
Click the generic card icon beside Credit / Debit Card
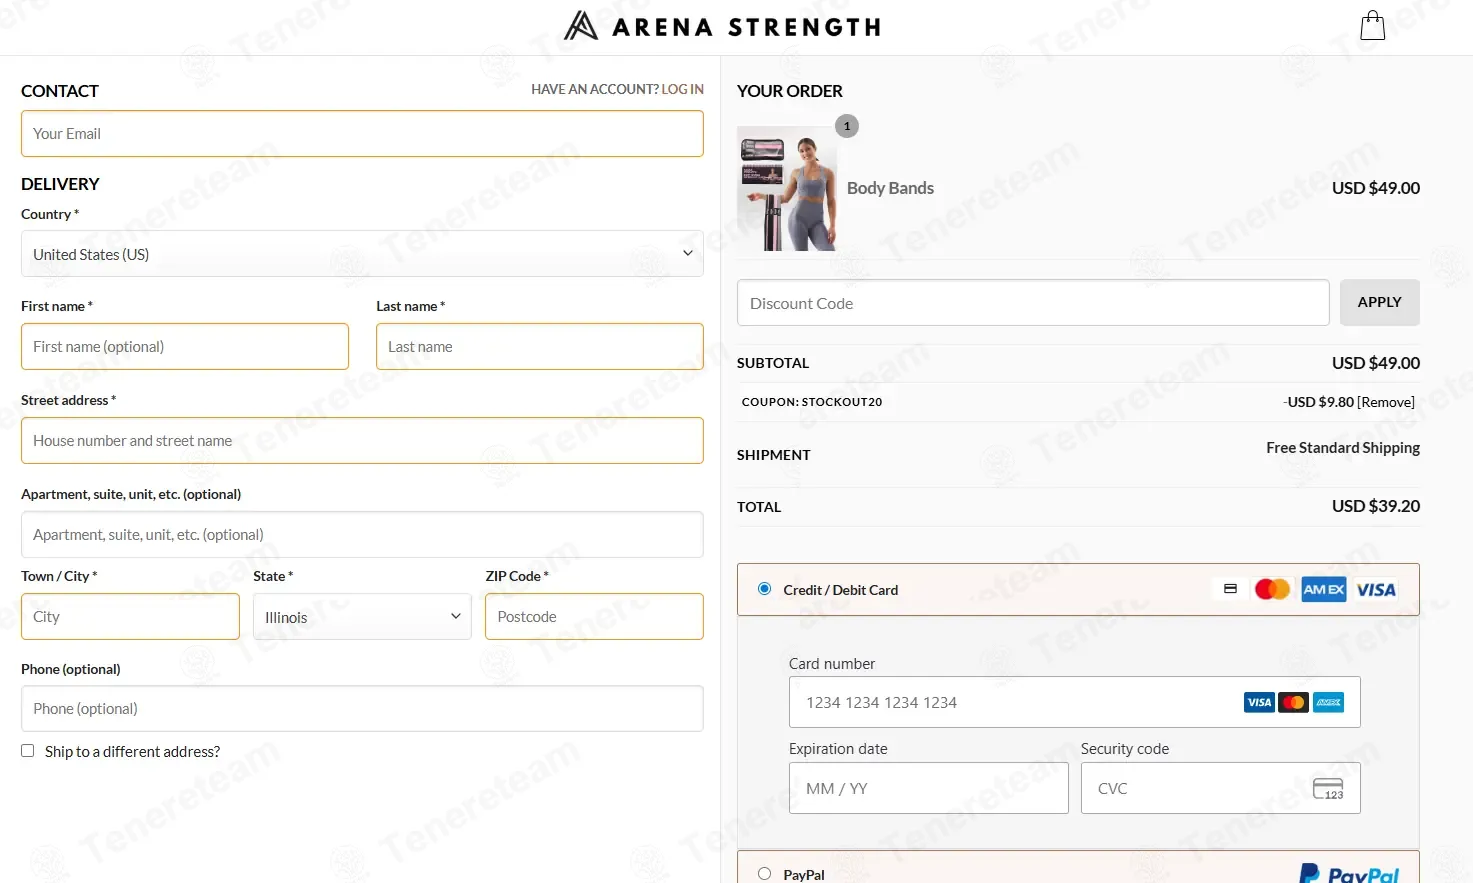pos(1230,589)
